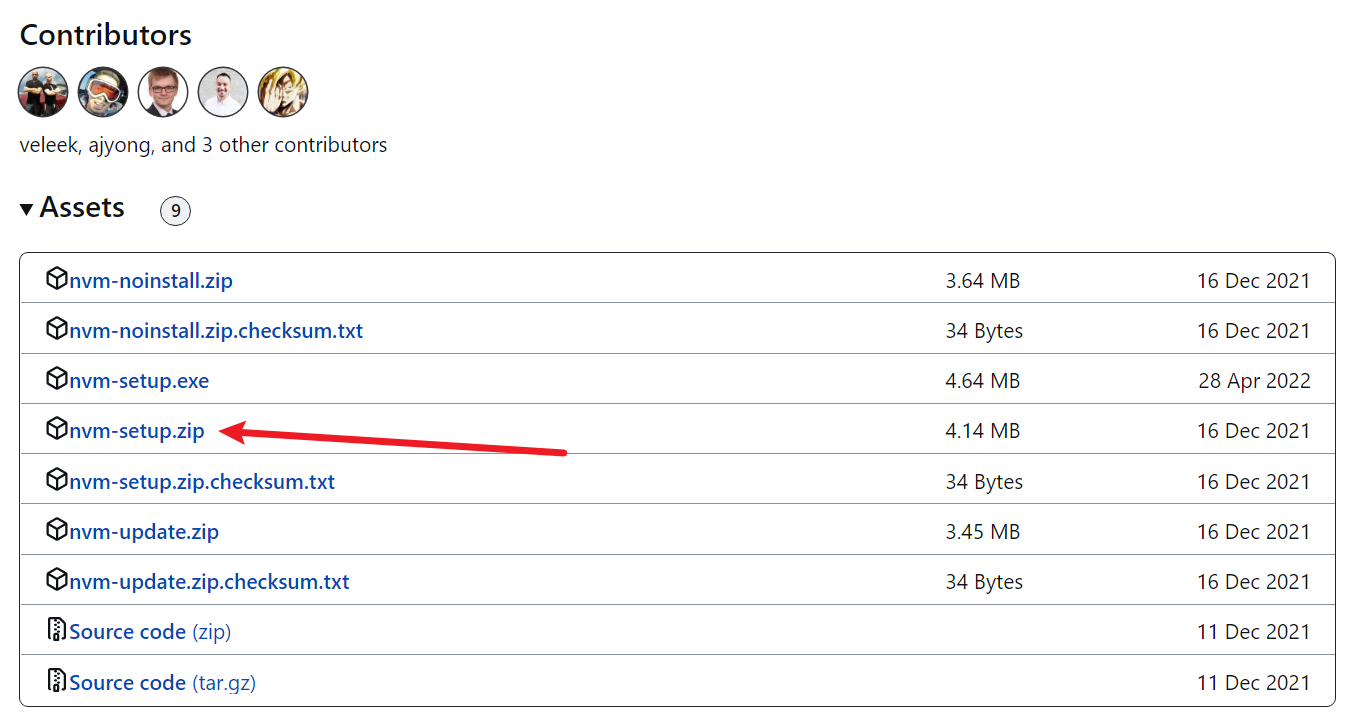Download nvm-noinstall.zip.checksum.txt
Image resolution: width=1352 pixels, height=717 pixels.
pyautogui.click(x=216, y=331)
